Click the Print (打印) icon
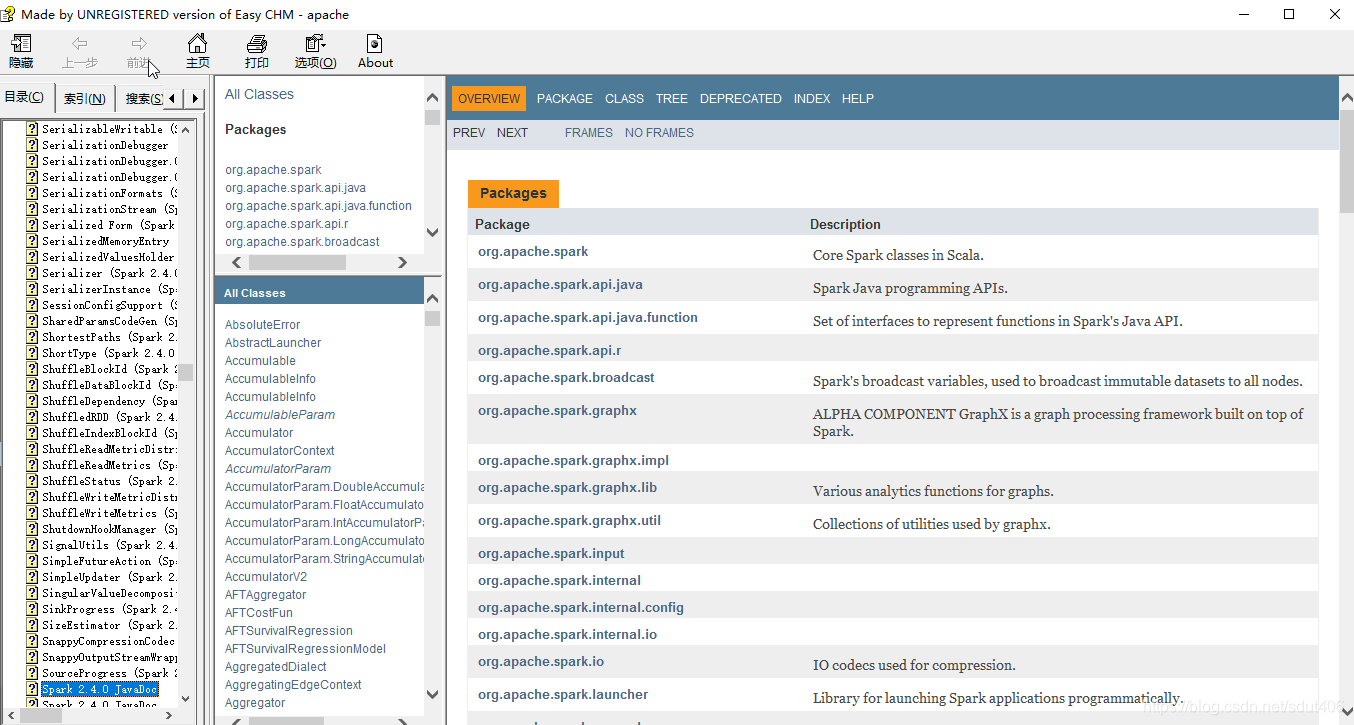 pyautogui.click(x=257, y=44)
